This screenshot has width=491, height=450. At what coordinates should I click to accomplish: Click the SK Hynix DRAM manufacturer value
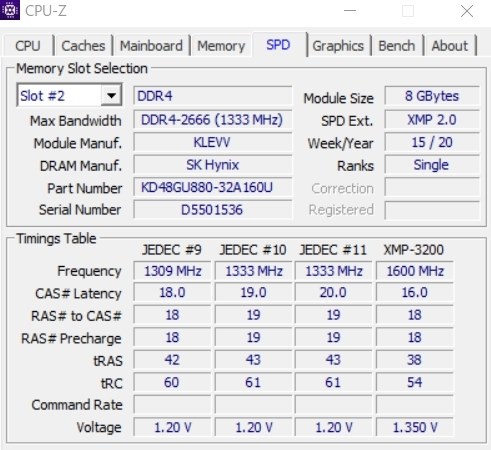pyautogui.click(x=213, y=165)
